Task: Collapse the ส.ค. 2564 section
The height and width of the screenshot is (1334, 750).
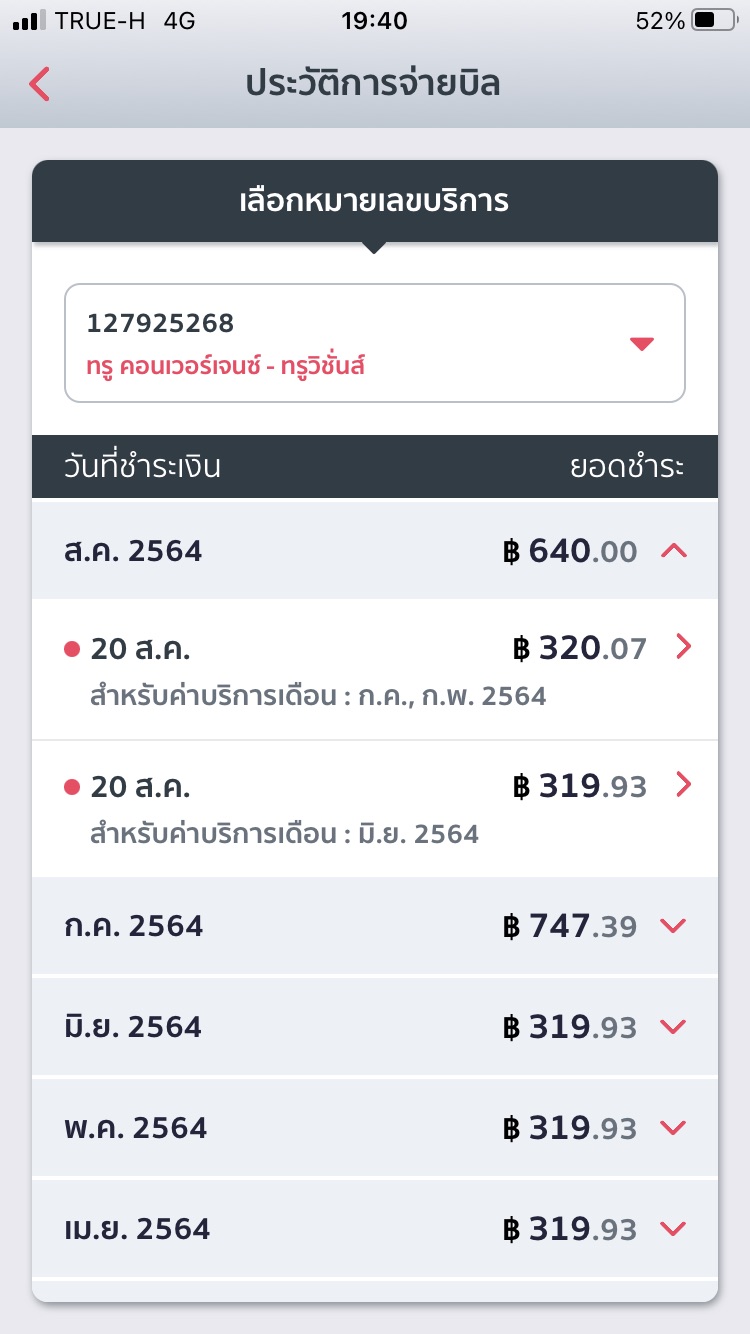Action: pyautogui.click(x=675, y=550)
